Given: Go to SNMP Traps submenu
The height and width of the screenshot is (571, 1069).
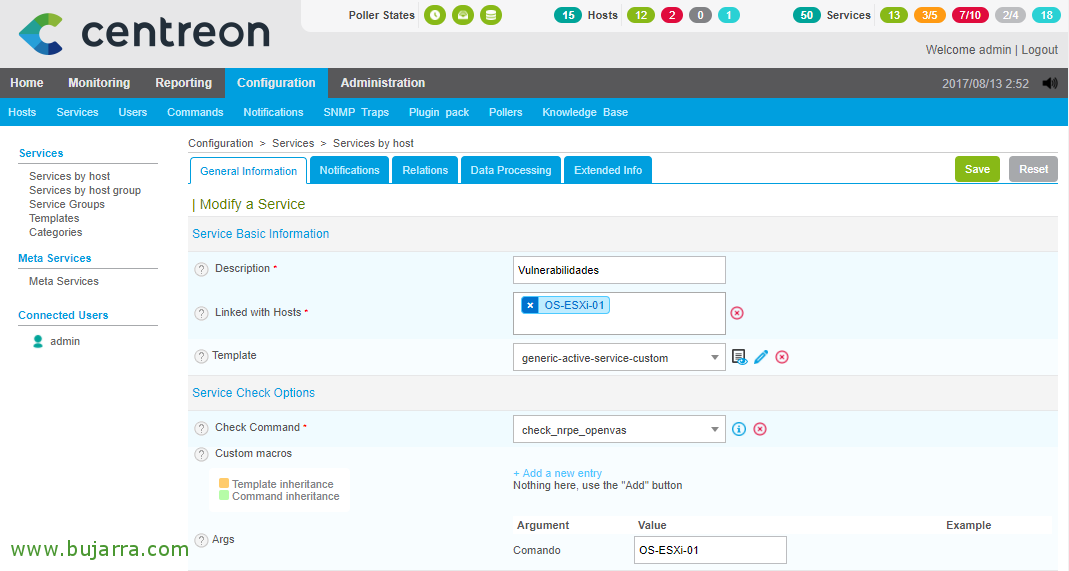Looking at the screenshot, I should pyautogui.click(x=356, y=112).
